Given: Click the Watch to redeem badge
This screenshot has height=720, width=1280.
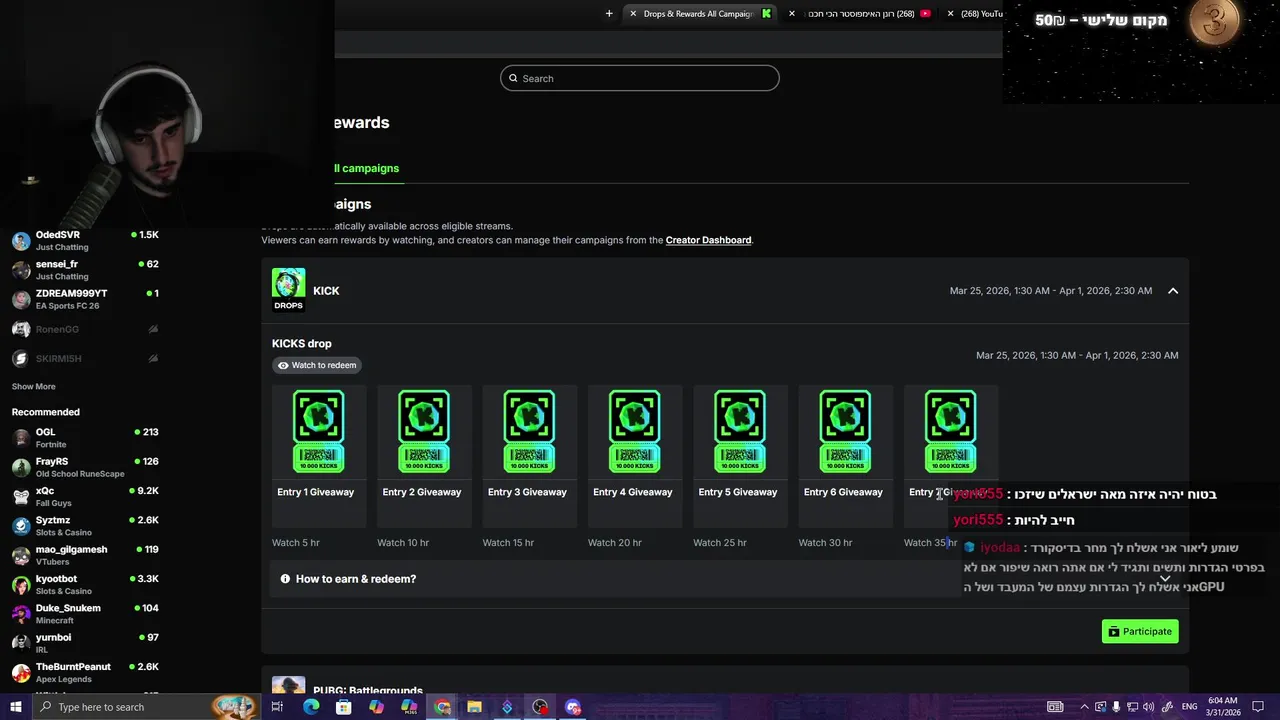Looking at the screenshot, I should coord(318,365).
